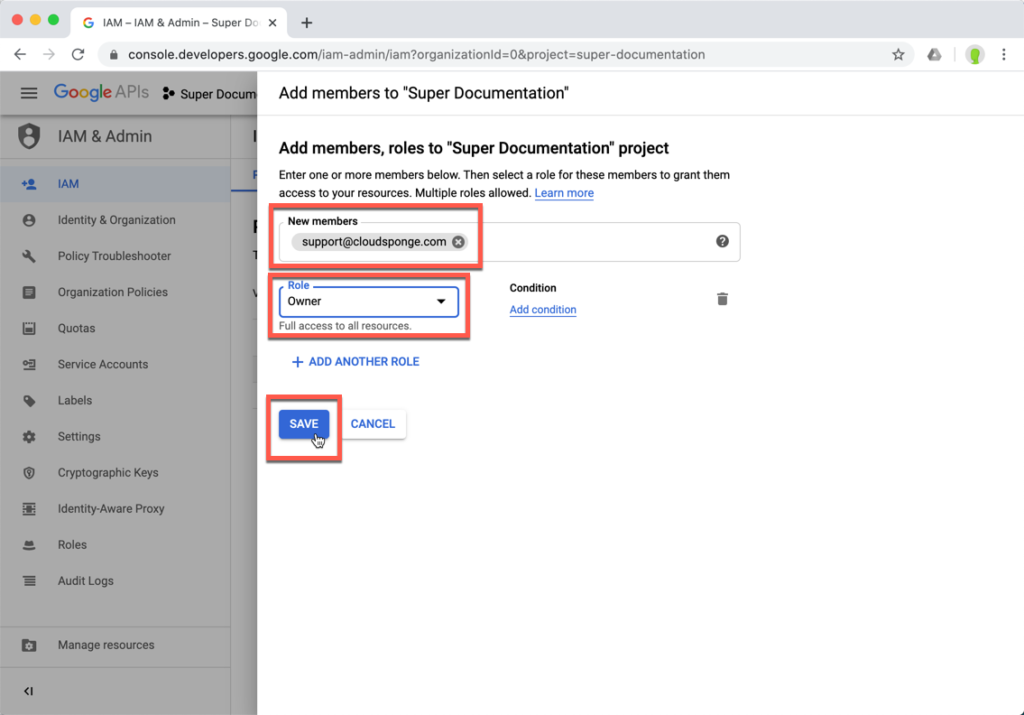Screen dimensions: 1024x715
Task: Click the Settings gear icon
Action: [29, 437]
